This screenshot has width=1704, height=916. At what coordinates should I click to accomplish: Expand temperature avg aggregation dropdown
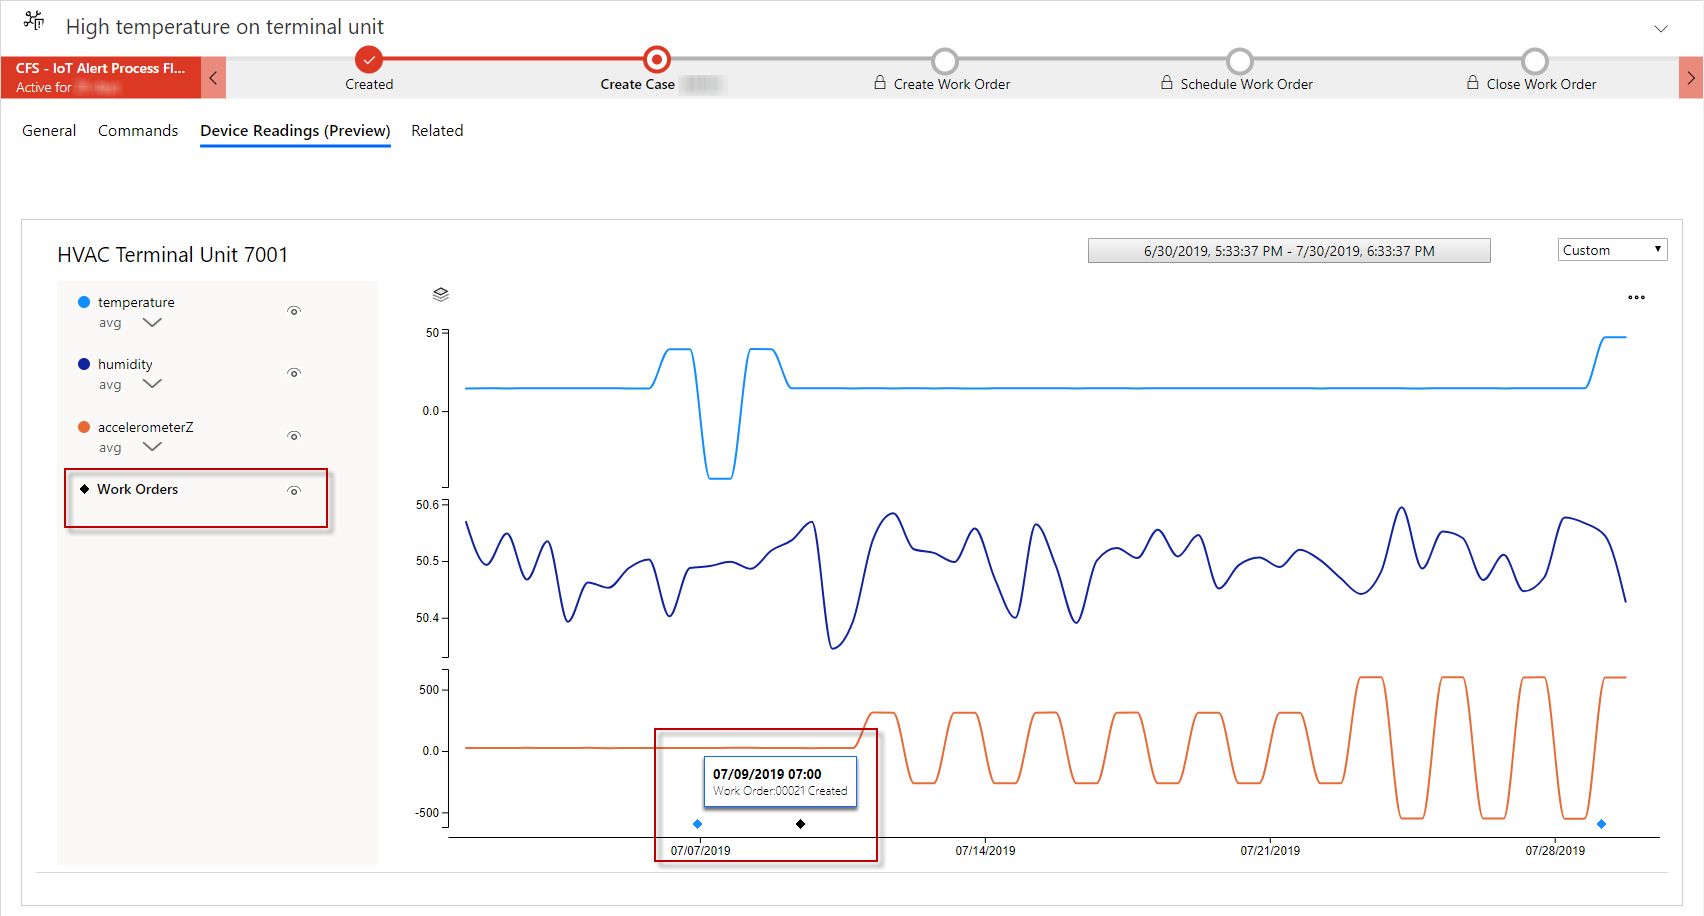click(152, 323)
